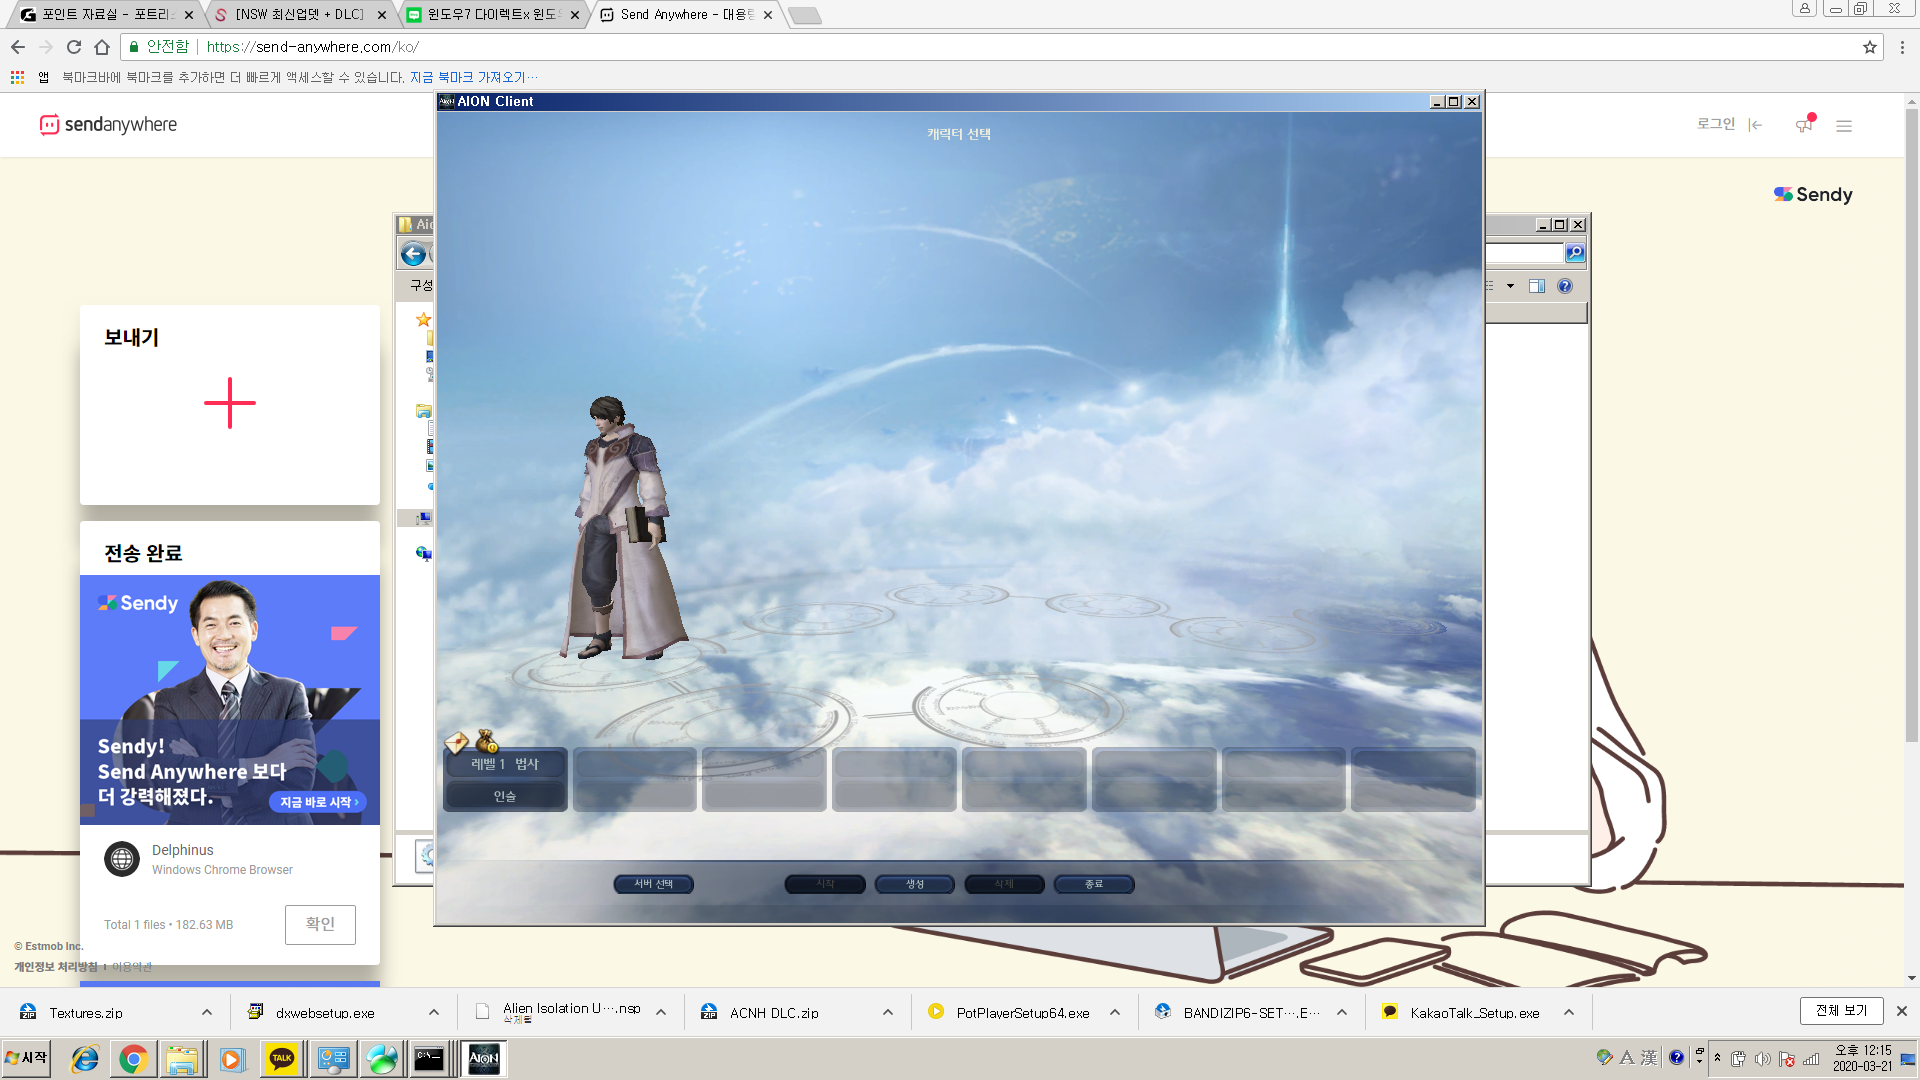Click the KakaoTalk taskbar icon
Image resolution: width=1920 pixels, height=1080 pixels.
coord(282,1059)
